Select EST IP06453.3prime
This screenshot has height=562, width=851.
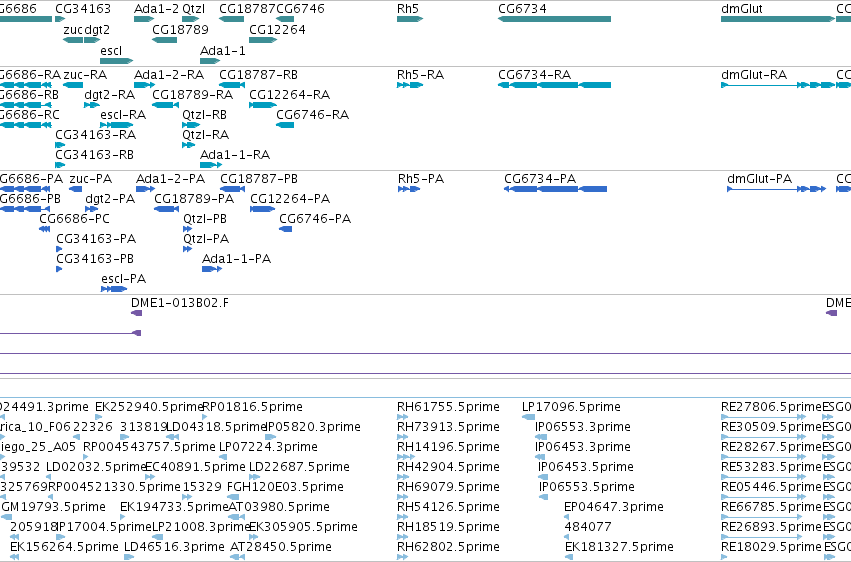pyautogui.click(x=541, y=457)
